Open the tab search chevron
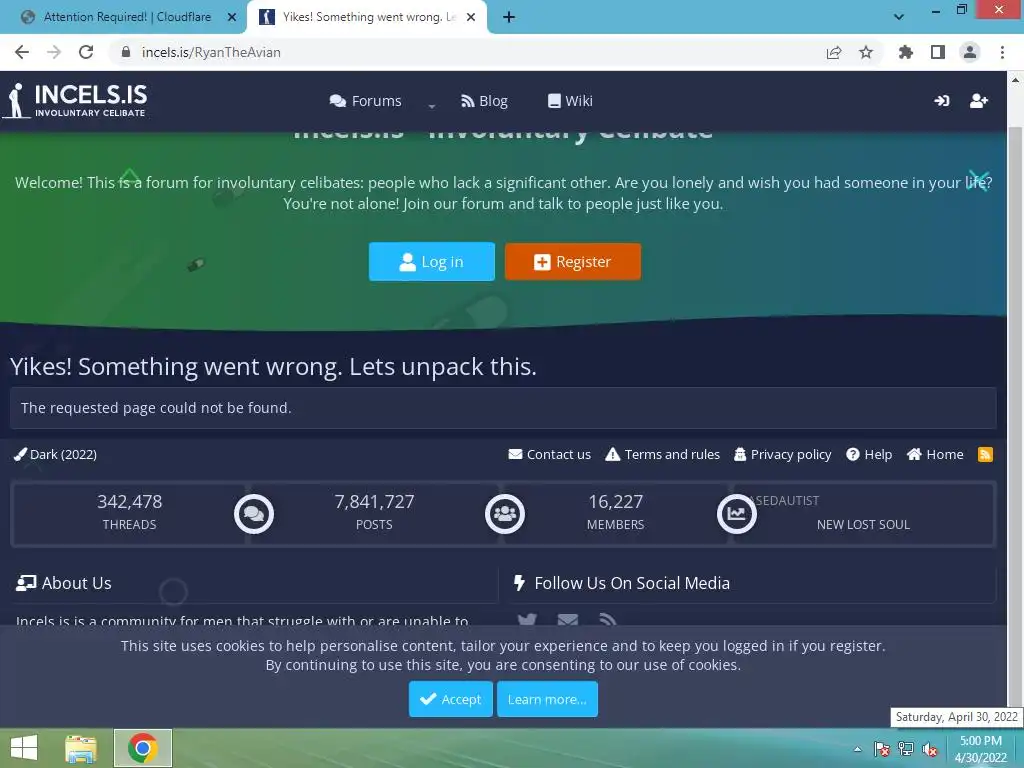1024x768 pixels. (x=899, y=17)
